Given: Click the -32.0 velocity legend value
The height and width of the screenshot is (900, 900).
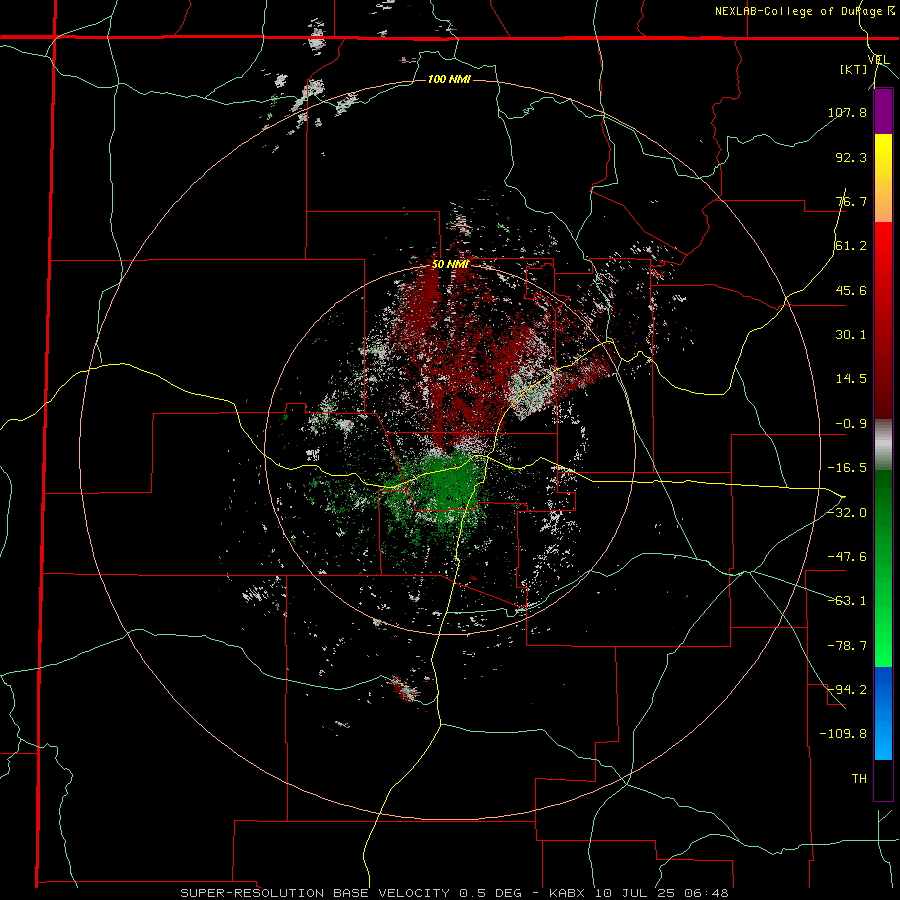Looking at the screenshot, I should (847, 513).
